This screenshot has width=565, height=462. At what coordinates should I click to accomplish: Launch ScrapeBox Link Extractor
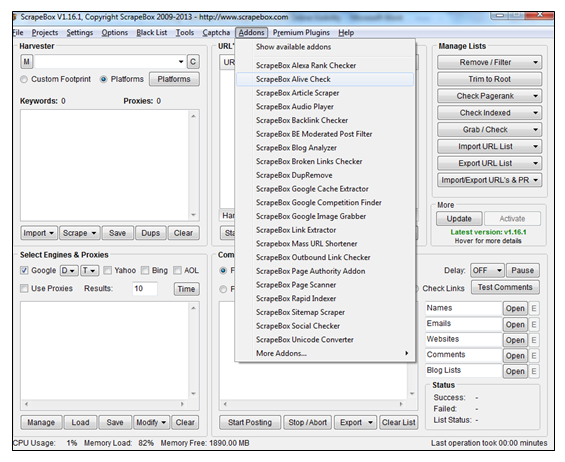click(324, 230)
